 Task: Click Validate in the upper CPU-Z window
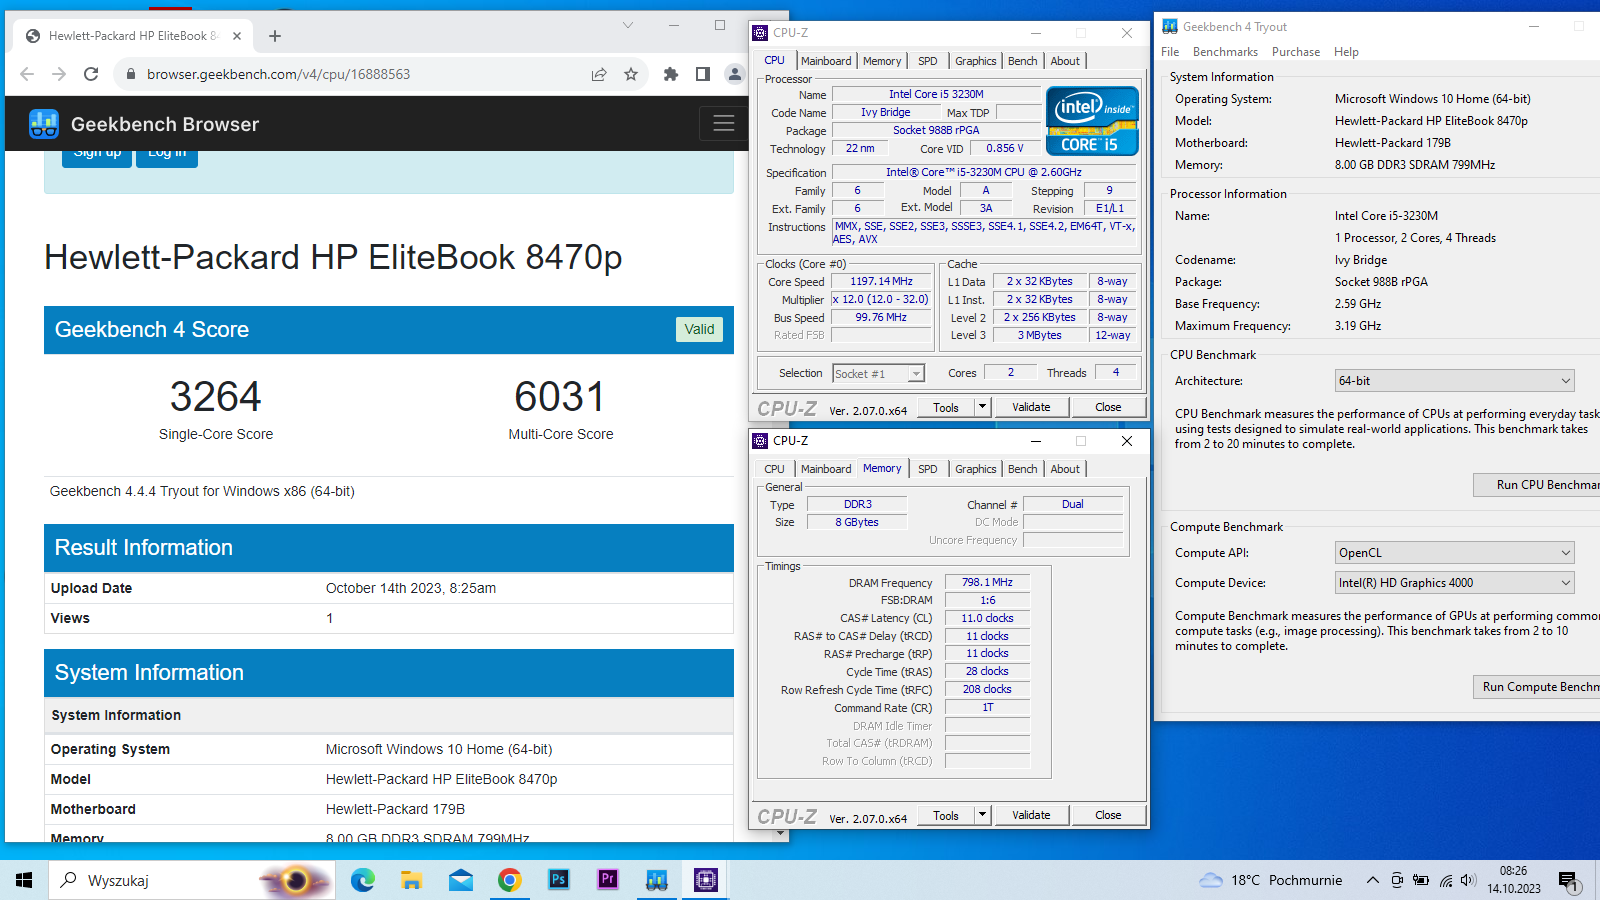coord(1031,407)
